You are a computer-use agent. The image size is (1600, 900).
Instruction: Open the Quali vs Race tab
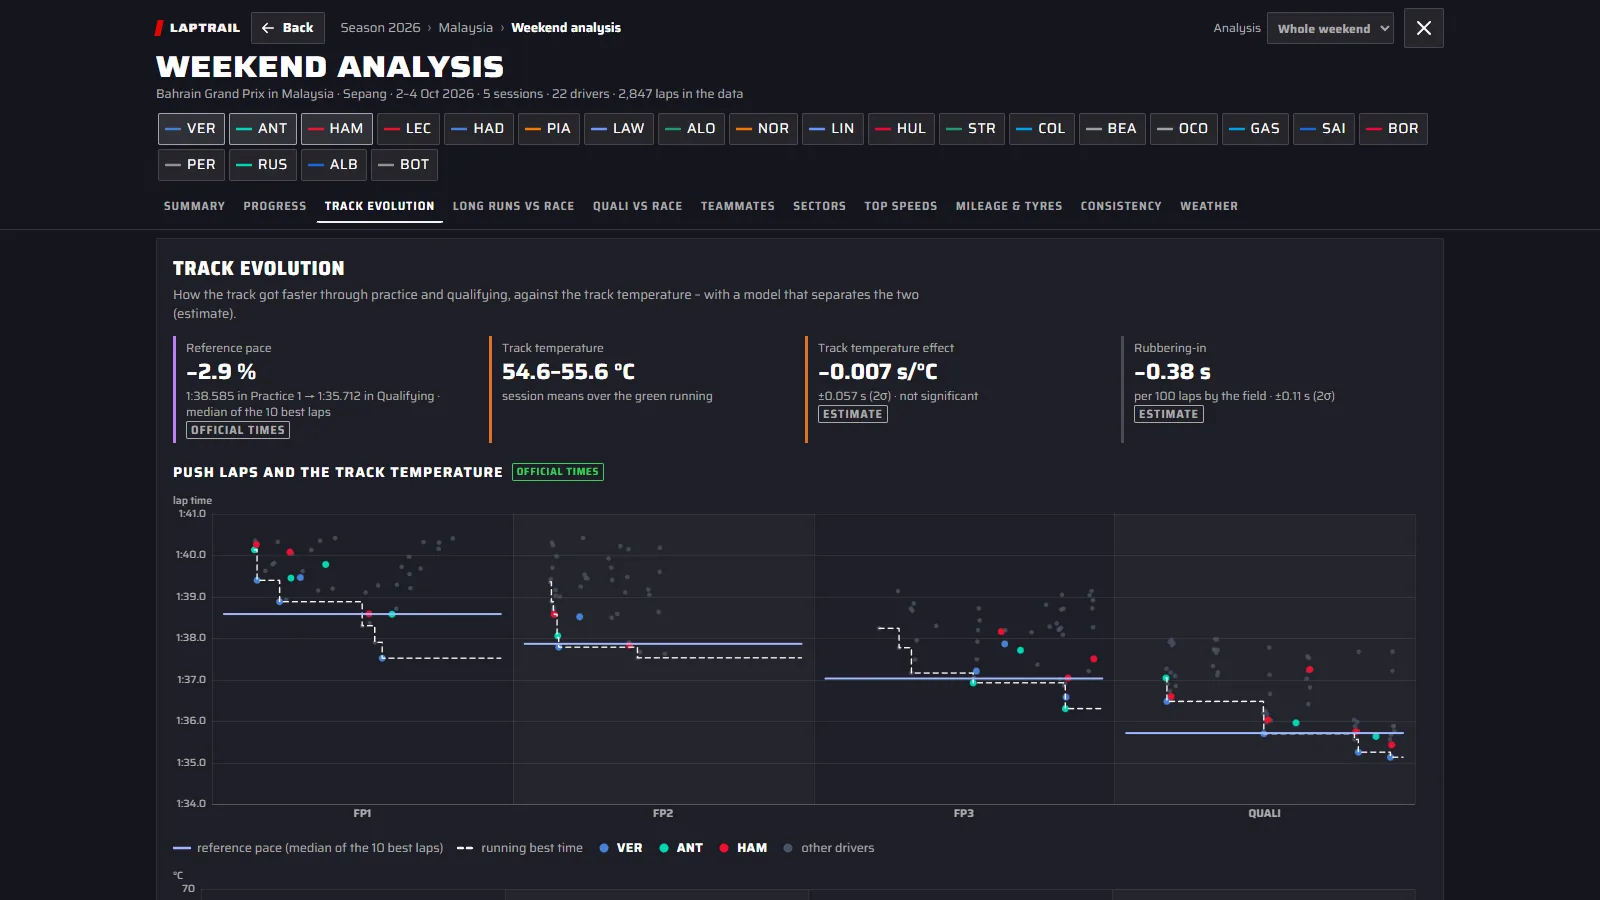pos(638,206)
